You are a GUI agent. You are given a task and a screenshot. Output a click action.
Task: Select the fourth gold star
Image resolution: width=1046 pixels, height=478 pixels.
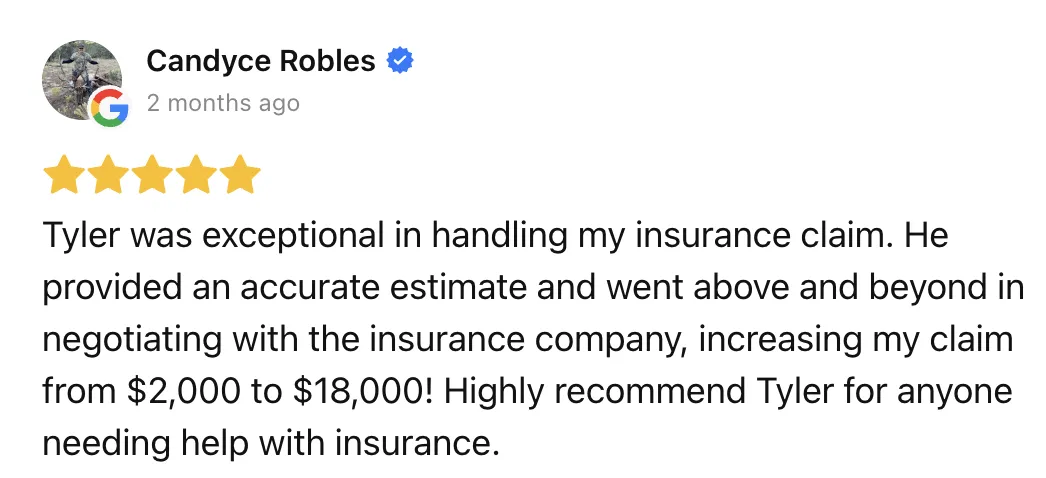point(196,175)
